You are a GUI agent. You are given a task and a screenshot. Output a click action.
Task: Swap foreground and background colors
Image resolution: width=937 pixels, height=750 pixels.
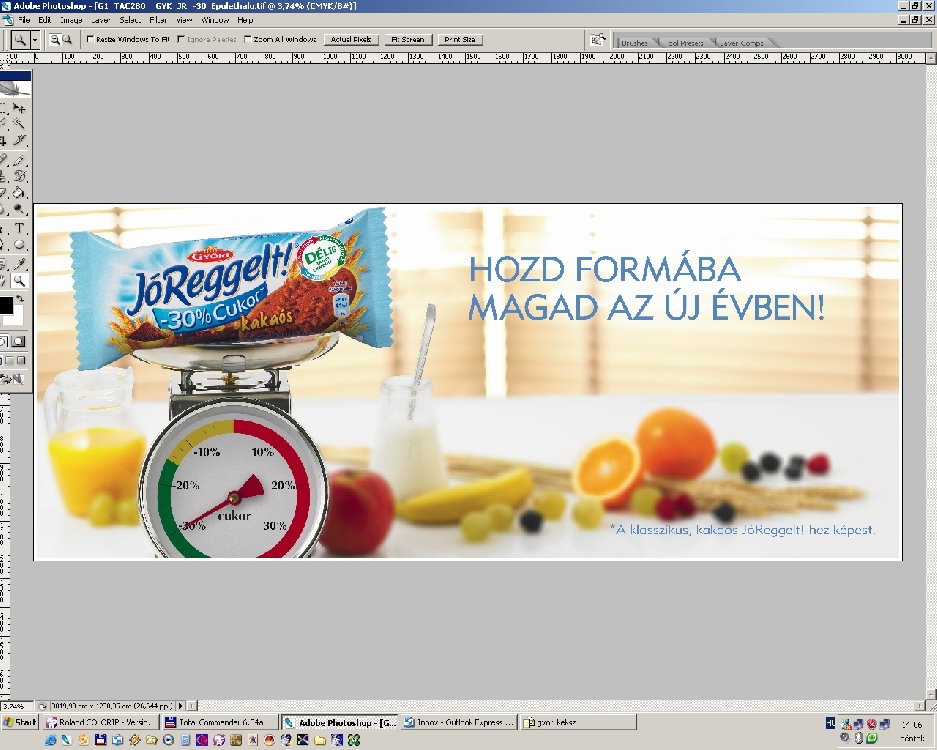(20, 298)
